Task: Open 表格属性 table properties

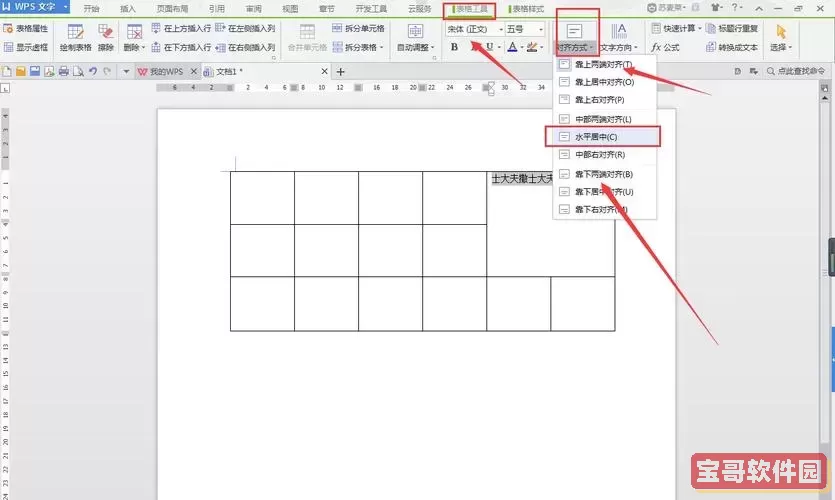Action: 26,29
